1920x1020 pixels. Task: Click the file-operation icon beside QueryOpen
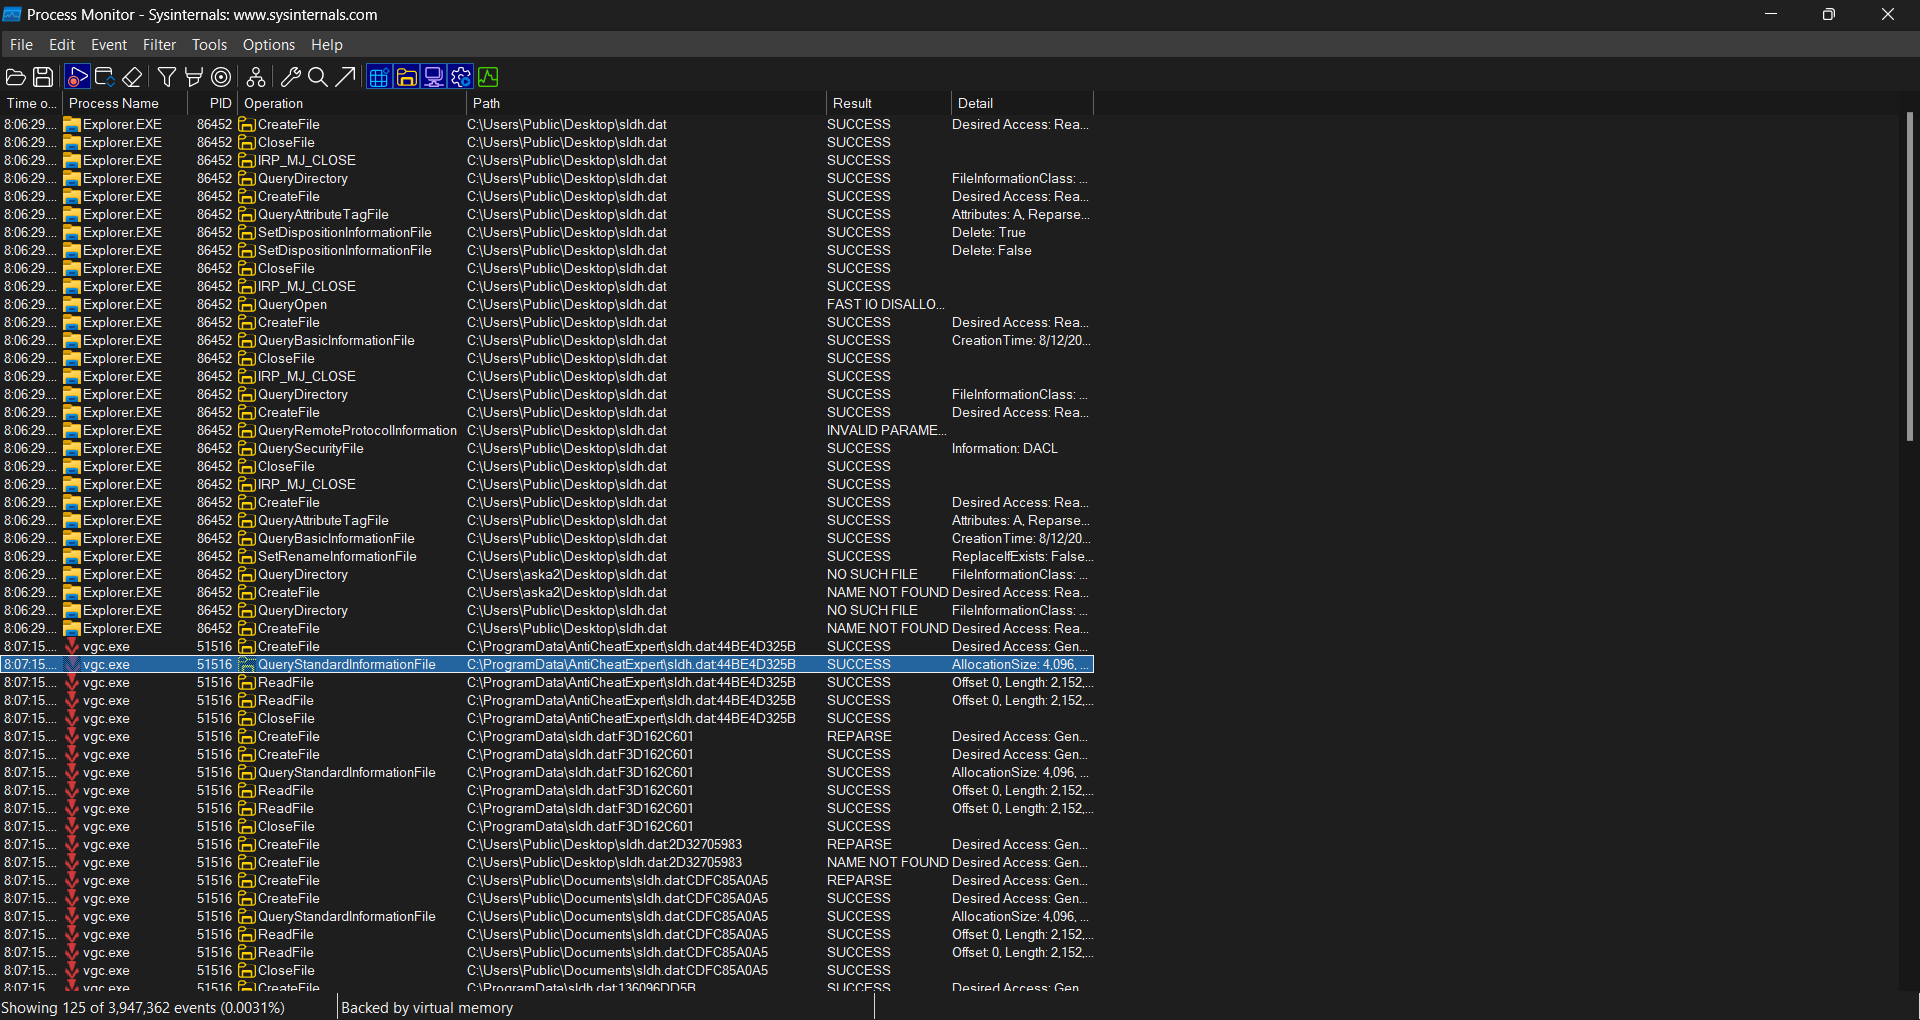point(247,305)
